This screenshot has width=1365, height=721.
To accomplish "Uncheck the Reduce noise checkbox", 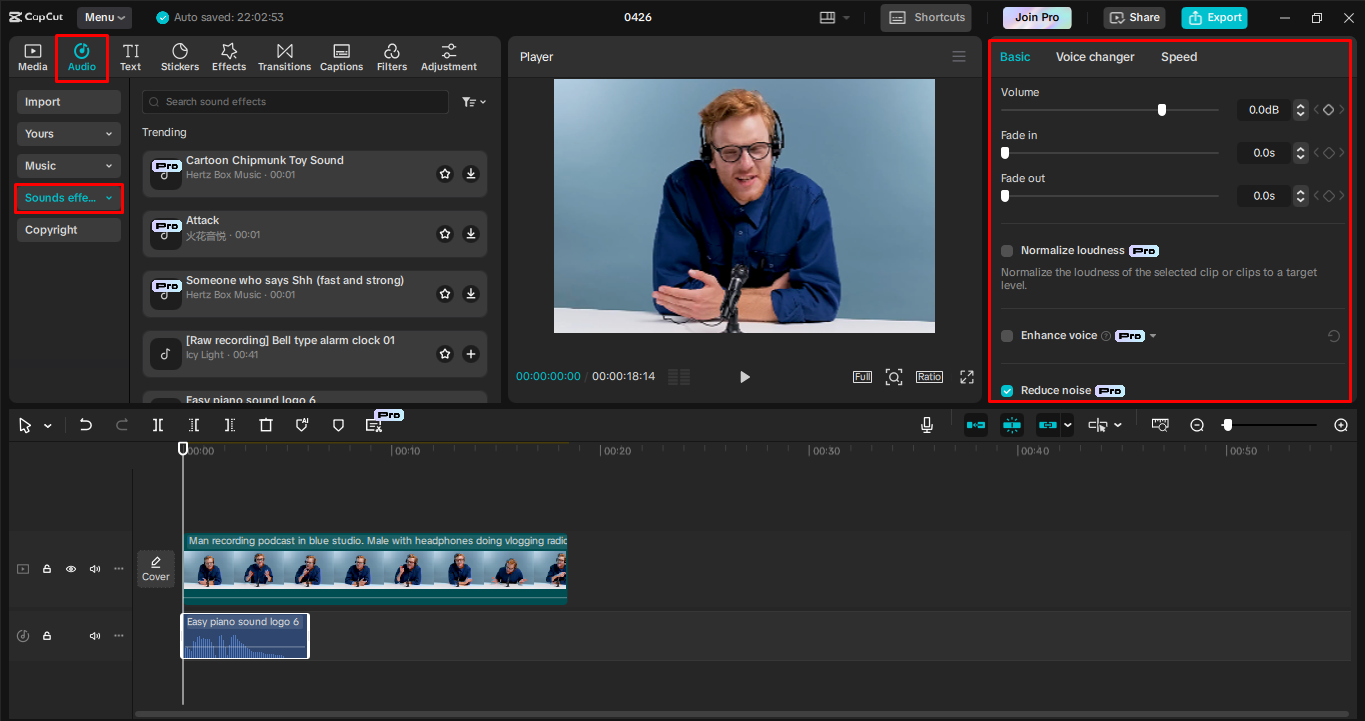I will pyautogui.click(x=1007, y=391).
